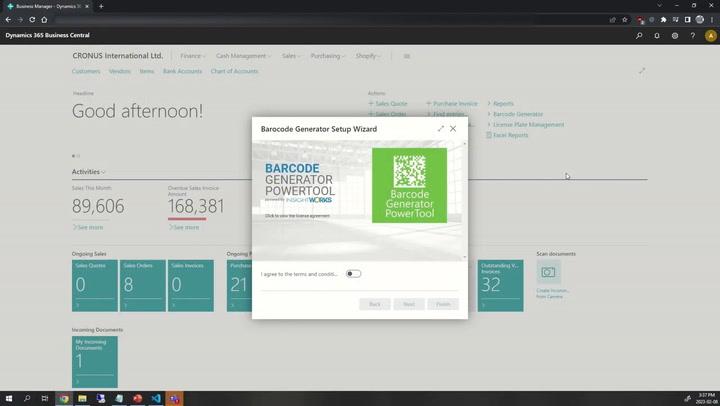Expand the Finance menu

coord(192,56)
